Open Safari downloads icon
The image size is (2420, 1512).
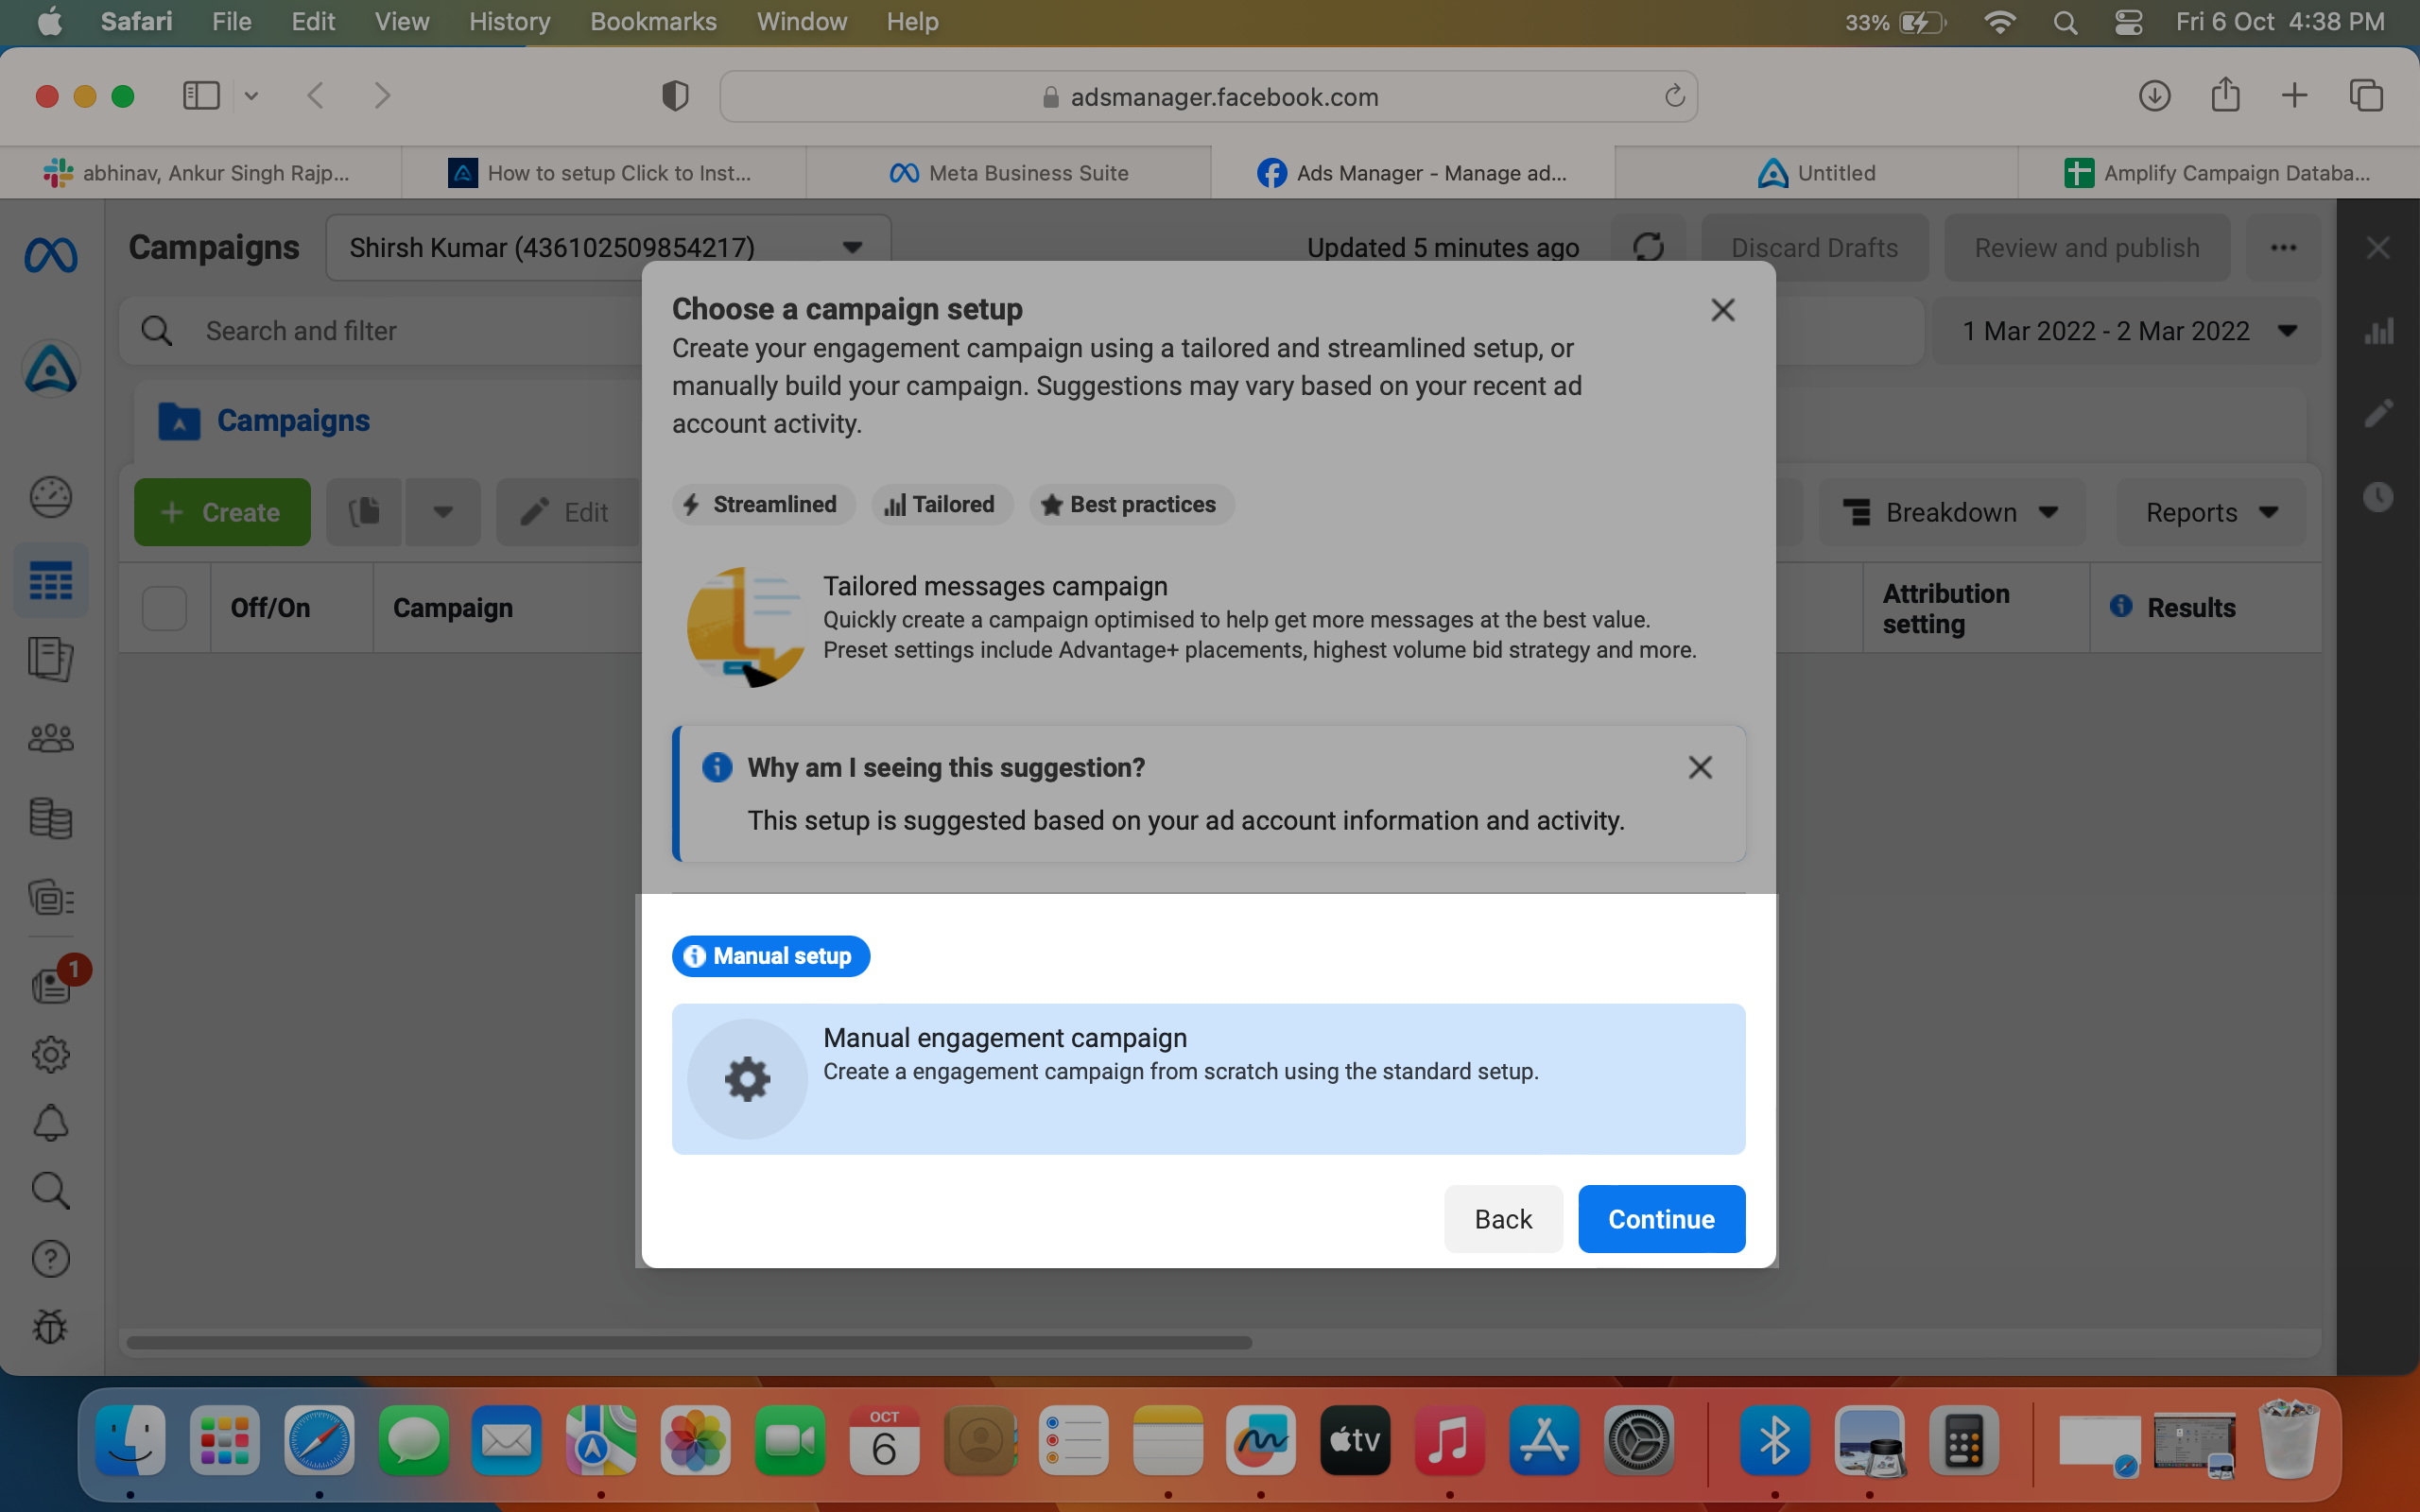pyautogui.click(x=2154, y=96)
